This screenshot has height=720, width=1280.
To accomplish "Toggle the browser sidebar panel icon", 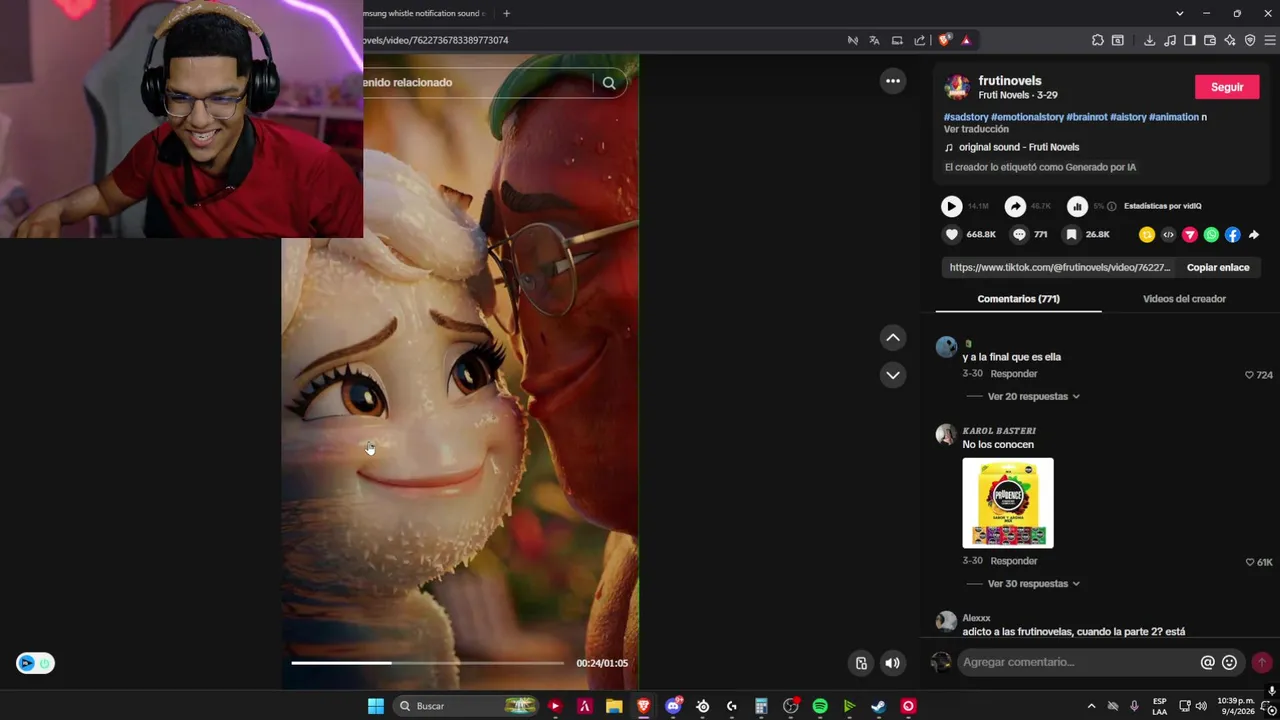I will 1189,40.
